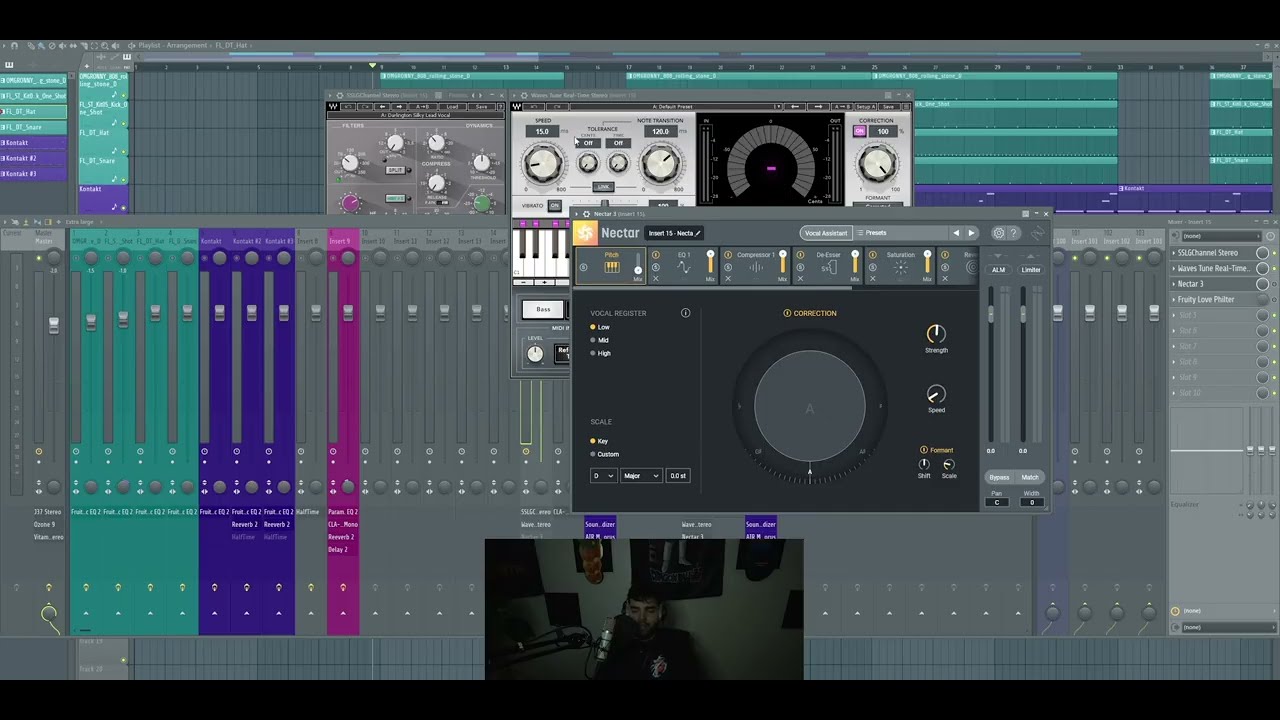The height and width of the screenshot is (720, 1280).
Task: Click Save button in Waves Tune toolbar
Action: pos(888,107)
